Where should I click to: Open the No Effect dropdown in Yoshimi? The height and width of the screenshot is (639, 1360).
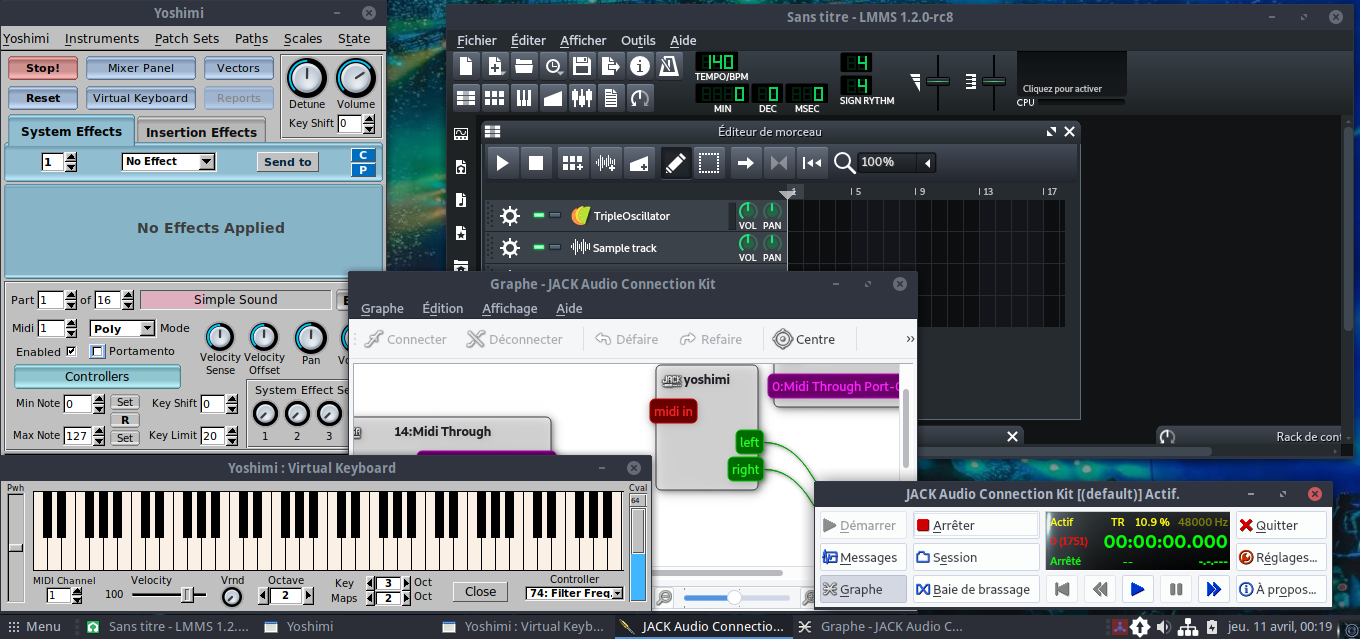point(168,162)
